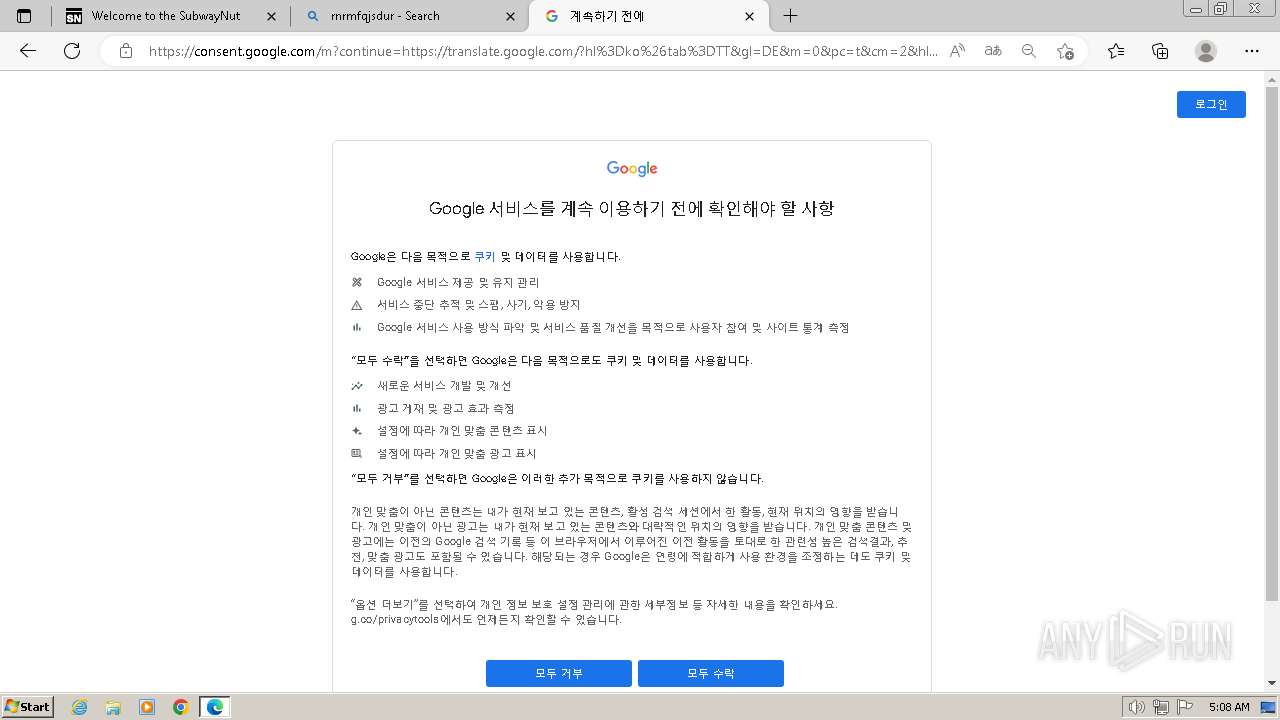View site information via the lock icon
This screenshot has width=1280, height=720.
tap(126, 51)
